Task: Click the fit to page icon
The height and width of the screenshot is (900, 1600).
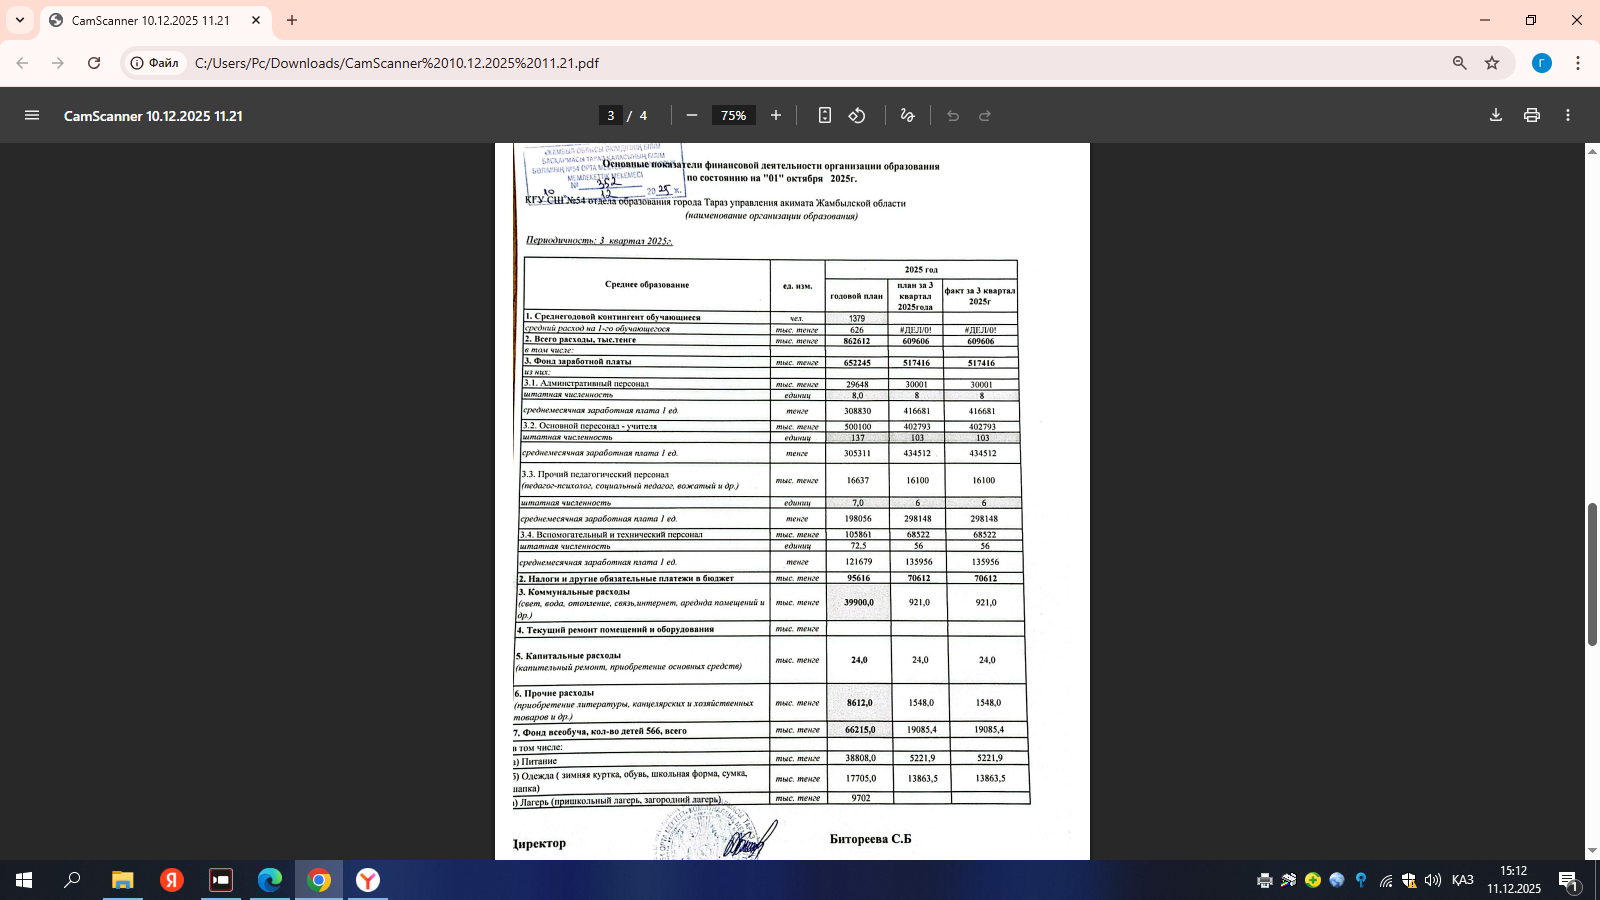Action: click(x=825, y=116)
